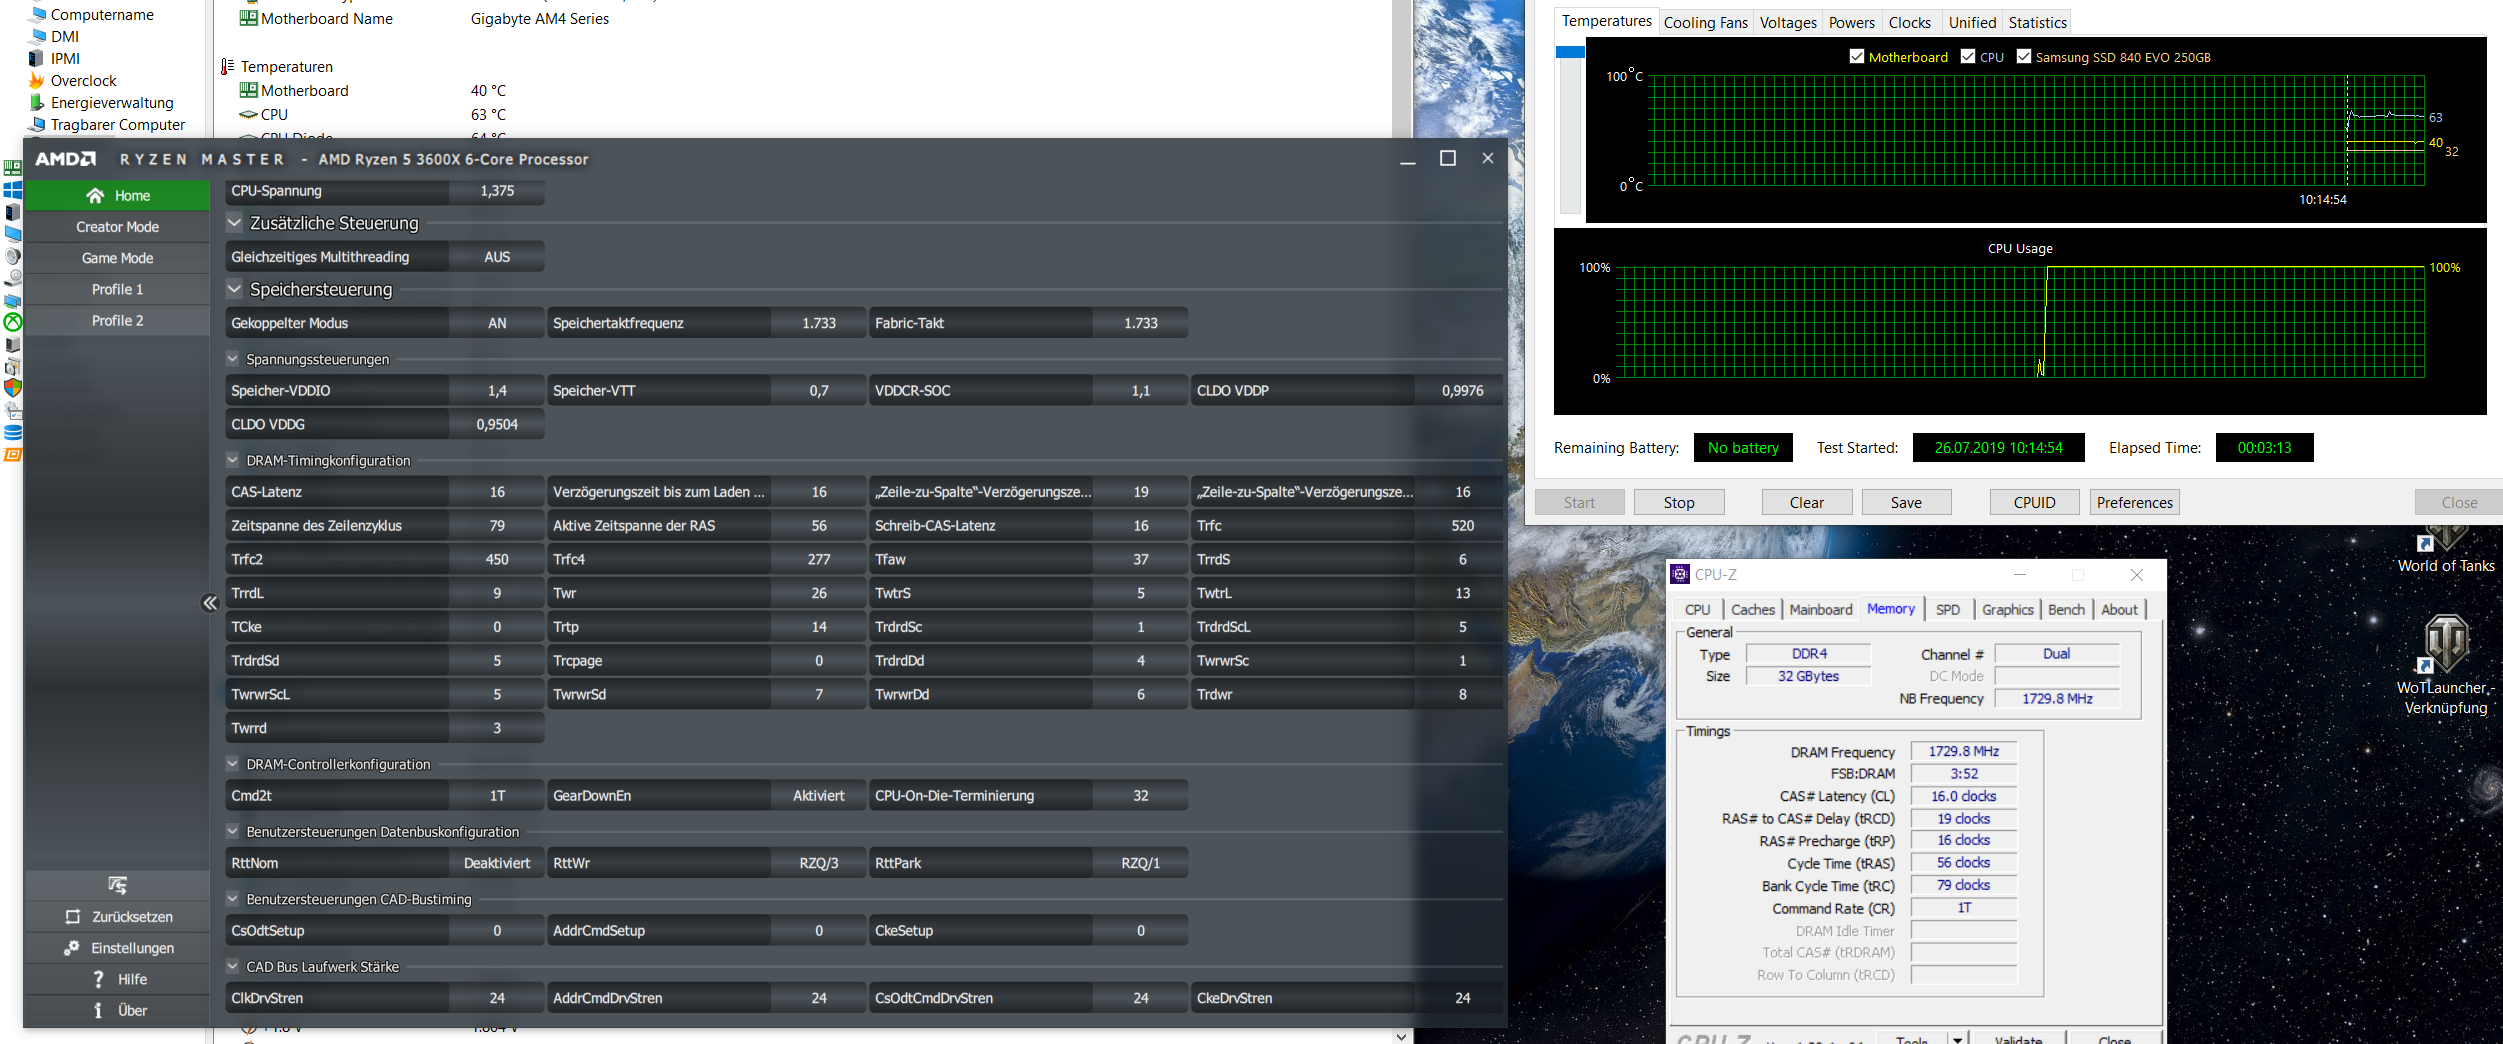The image size is (2503, 1044).
Task: Uncheck the CPU temperature graph checkbox
Action: [x=1968, y=57]
